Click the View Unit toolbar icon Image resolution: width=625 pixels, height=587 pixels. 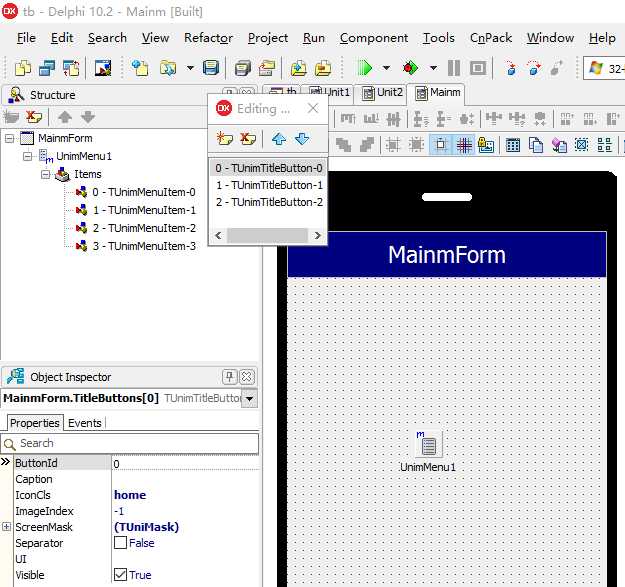(x=23, y=68)
